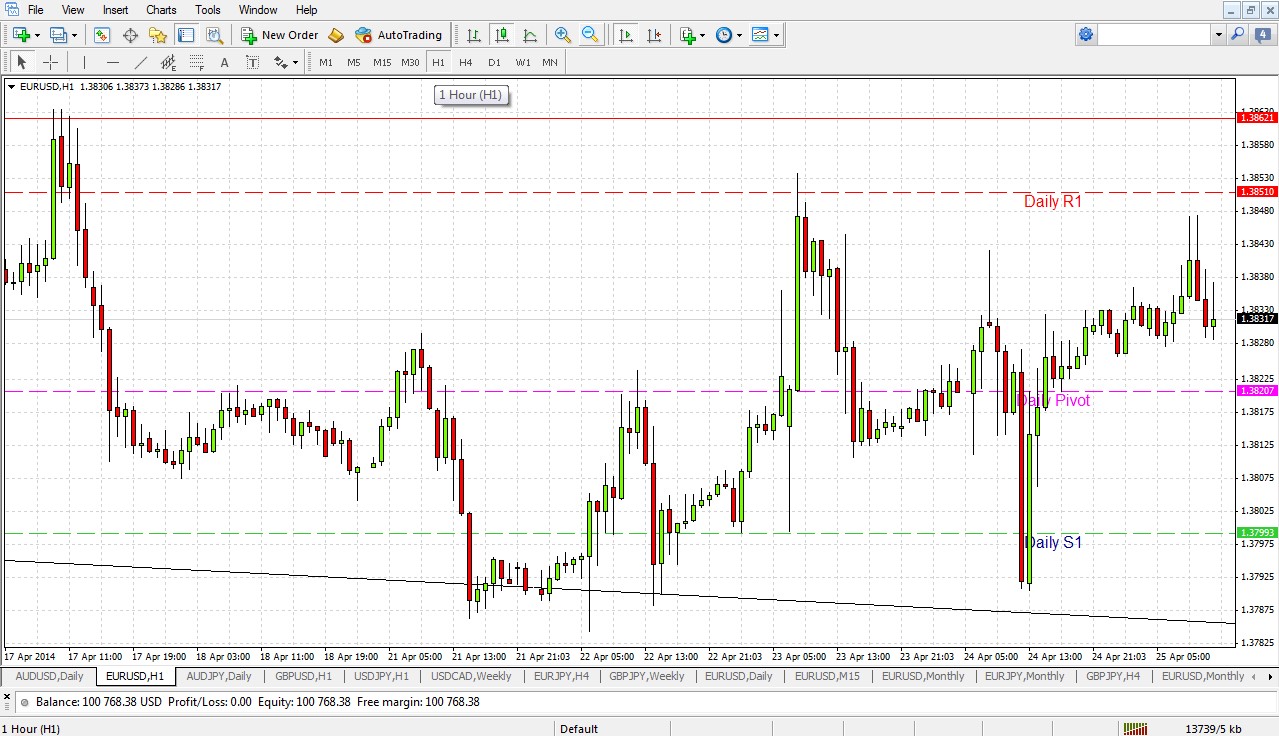Switch chart to Candlesticks display
The height and width of the screenshot is (736, 1279).
tap(501, 35)
